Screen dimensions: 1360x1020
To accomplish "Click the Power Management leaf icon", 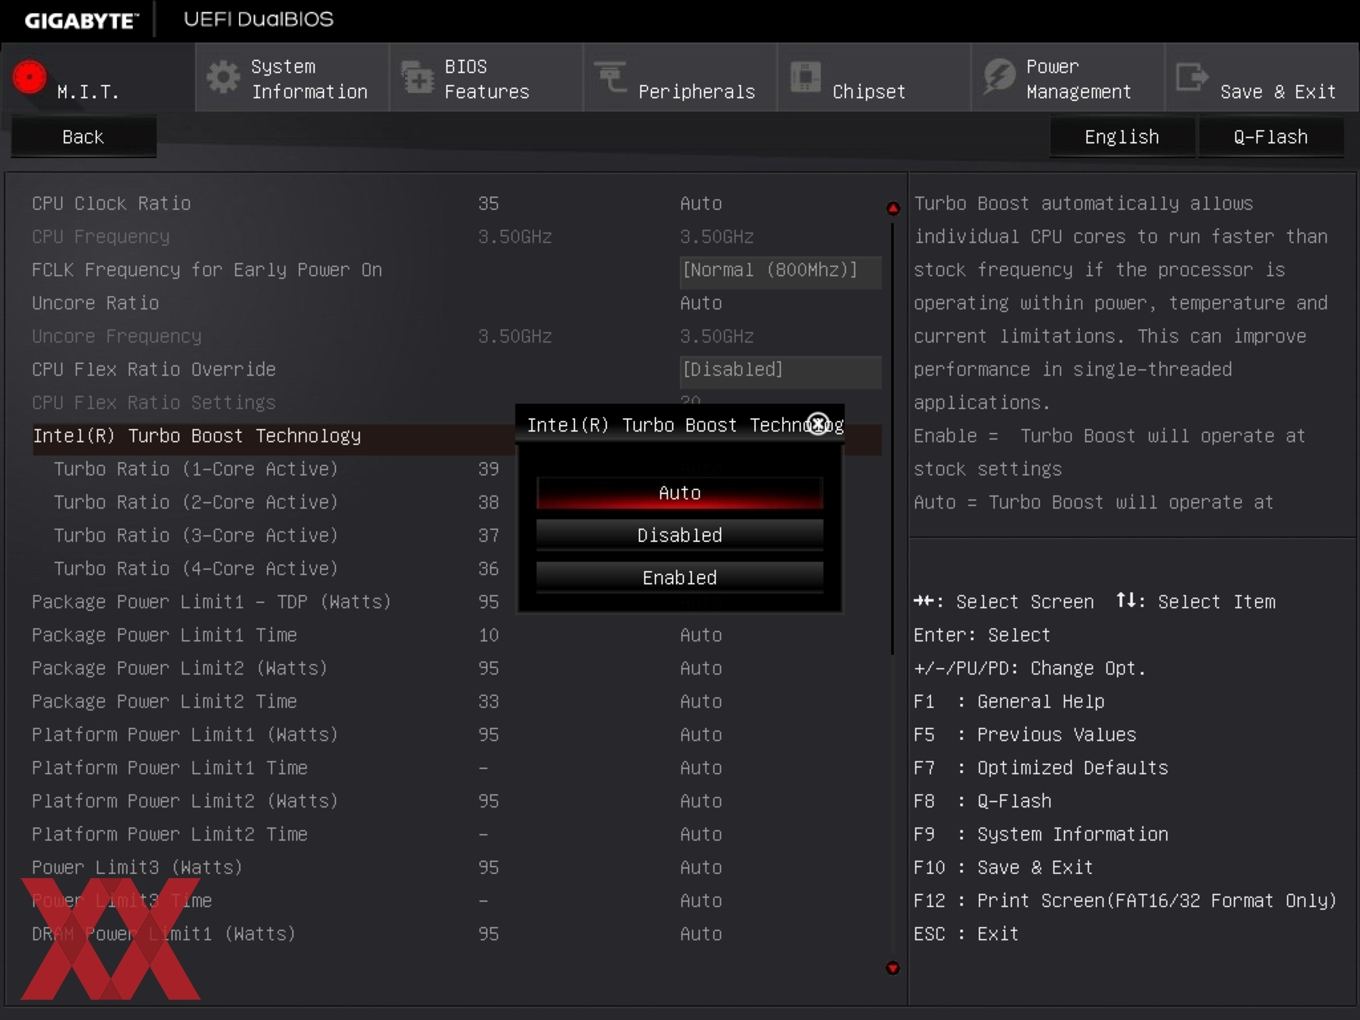I will [999, 76].
